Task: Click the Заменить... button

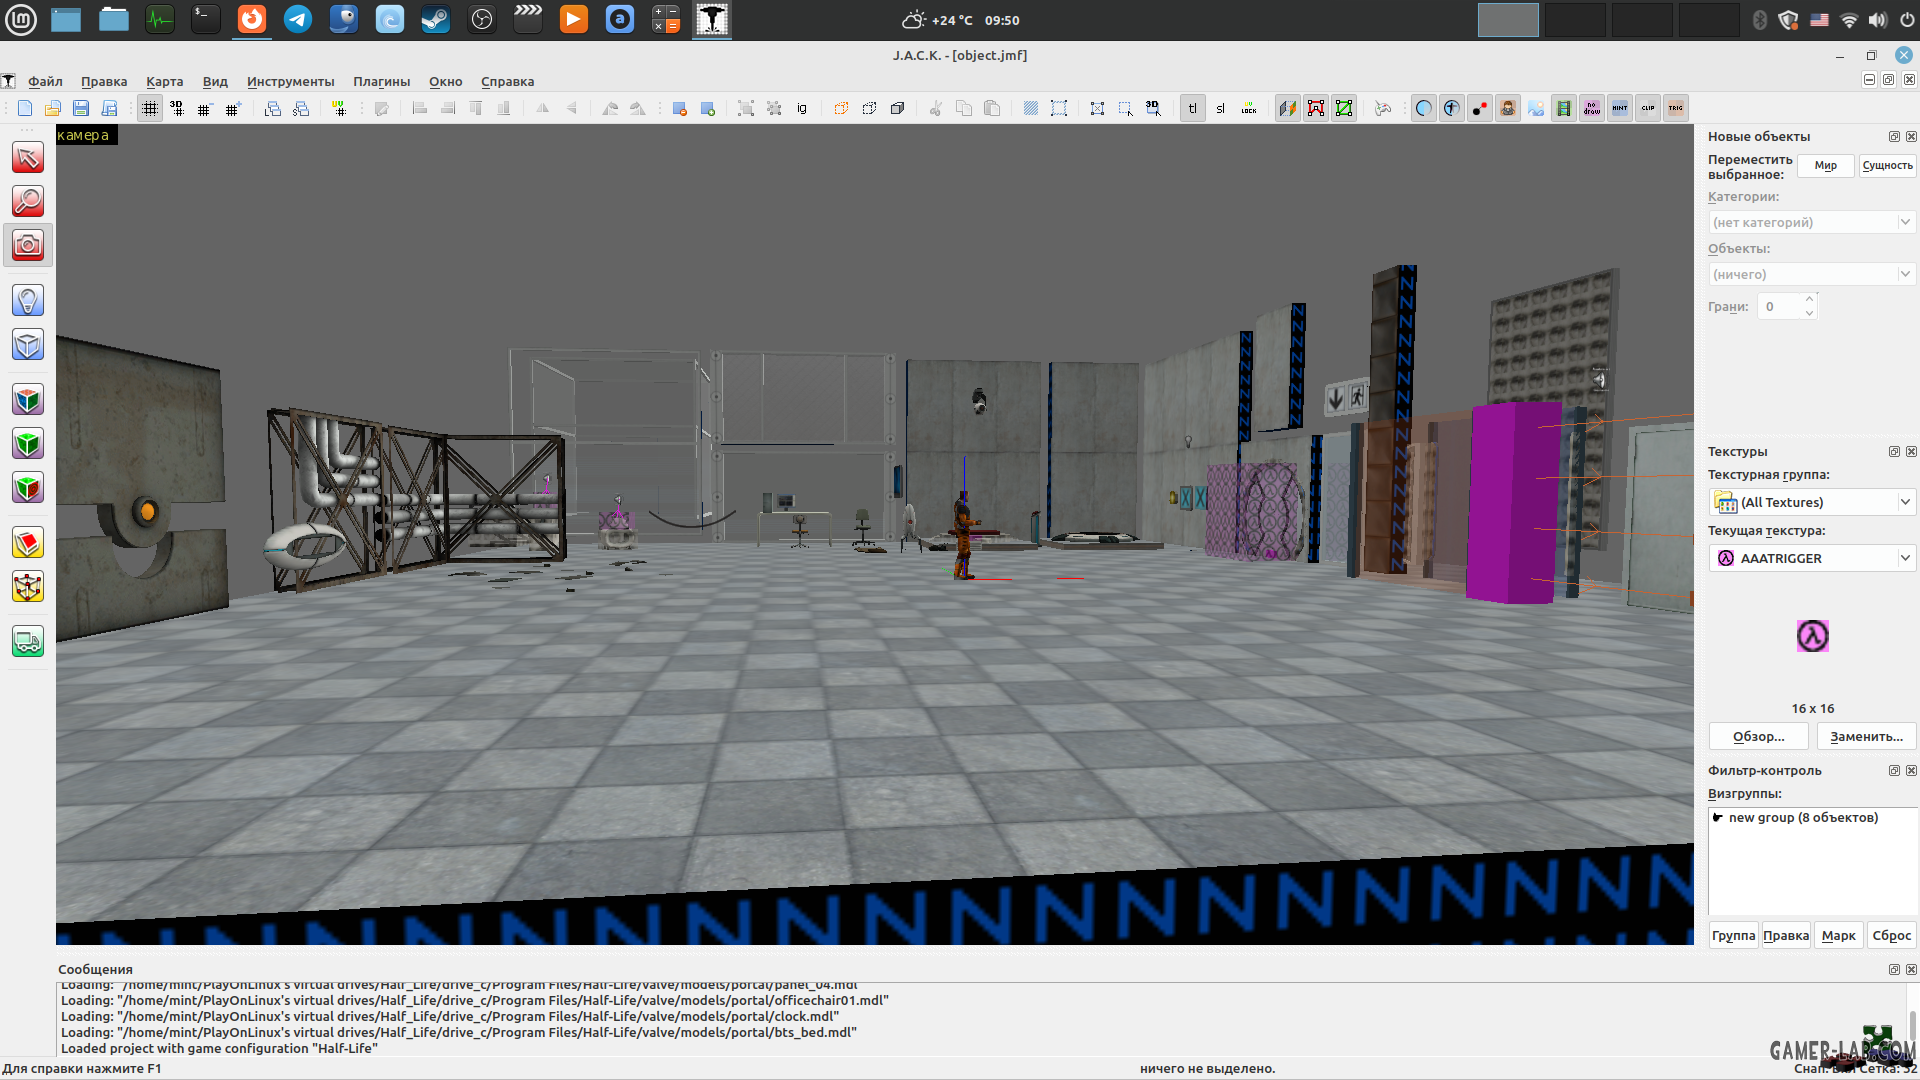Action: coord(1866,737)
